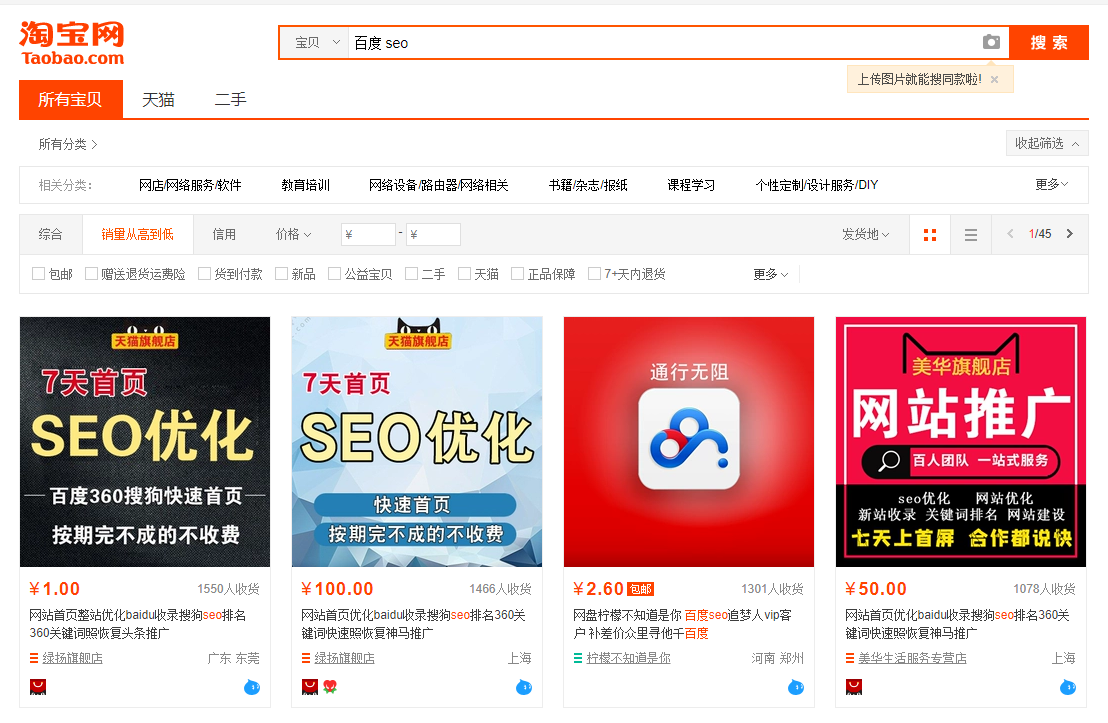Screen dimensions: 1108x723
Task: Tick the 赠送退货运费险 checkbox
Action: pyautogui.click(x=91, y=274)
